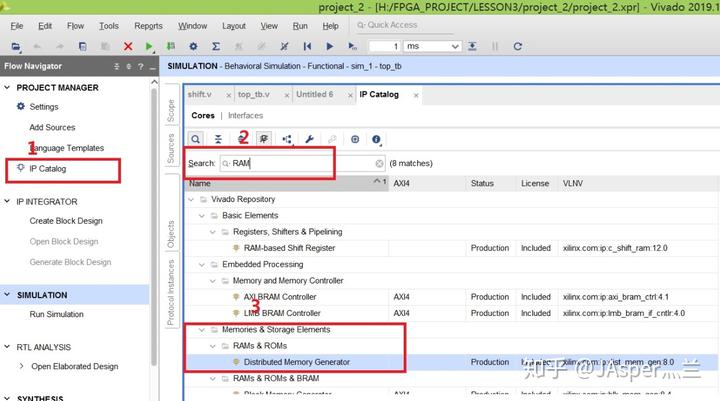The width and height of the screenshot is (720, 401).
Task: Select RAM-based Shift Register IP
Action: tap(289, 248)
